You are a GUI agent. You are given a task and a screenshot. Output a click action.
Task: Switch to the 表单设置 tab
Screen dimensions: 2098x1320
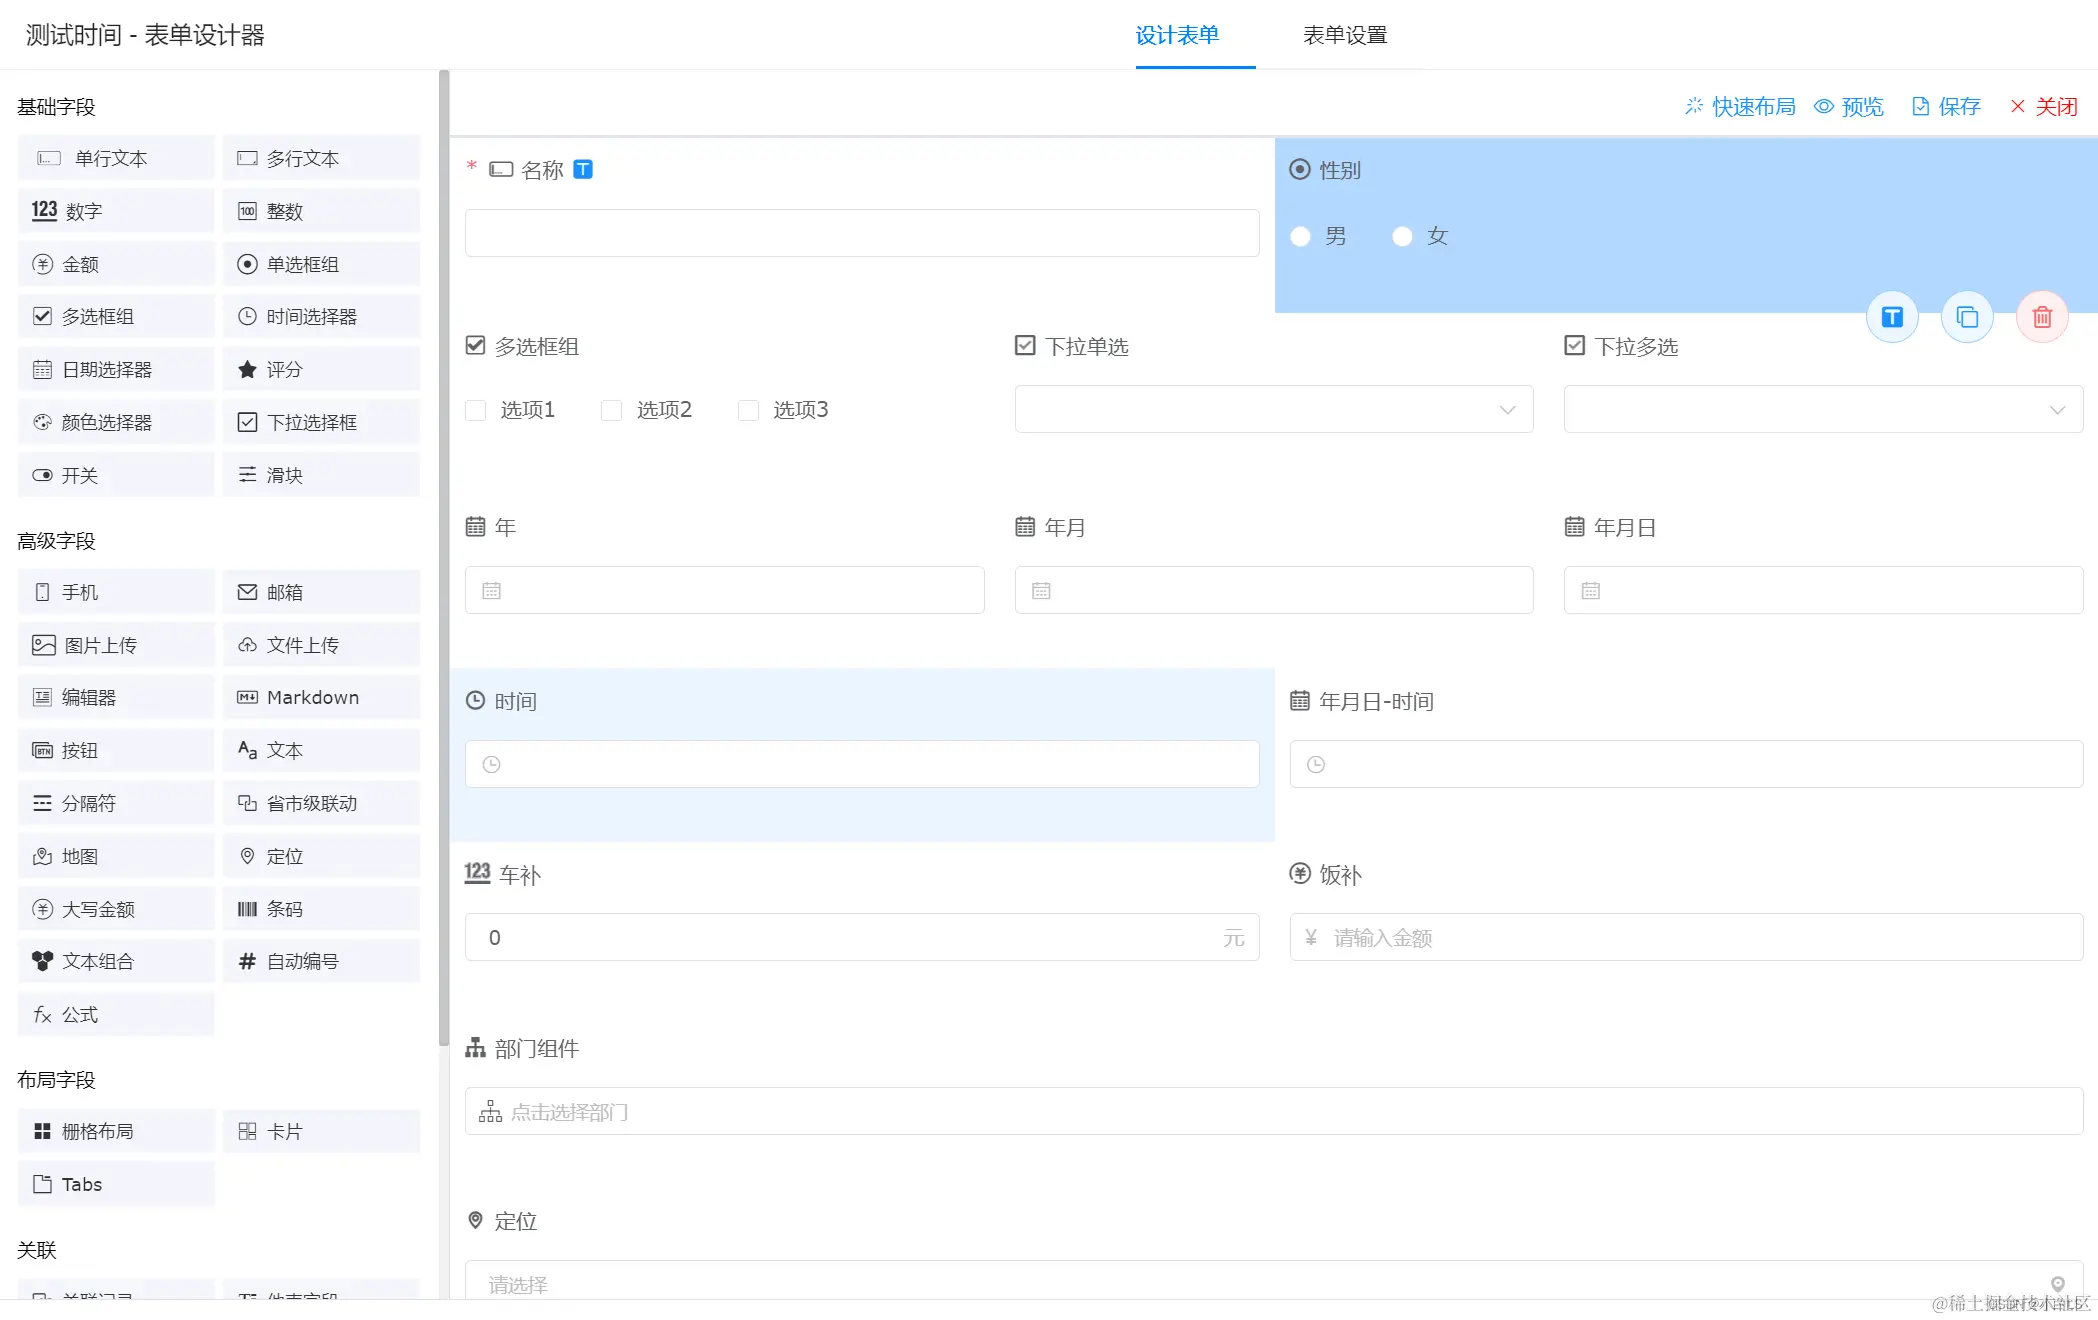coord(1345,35)
